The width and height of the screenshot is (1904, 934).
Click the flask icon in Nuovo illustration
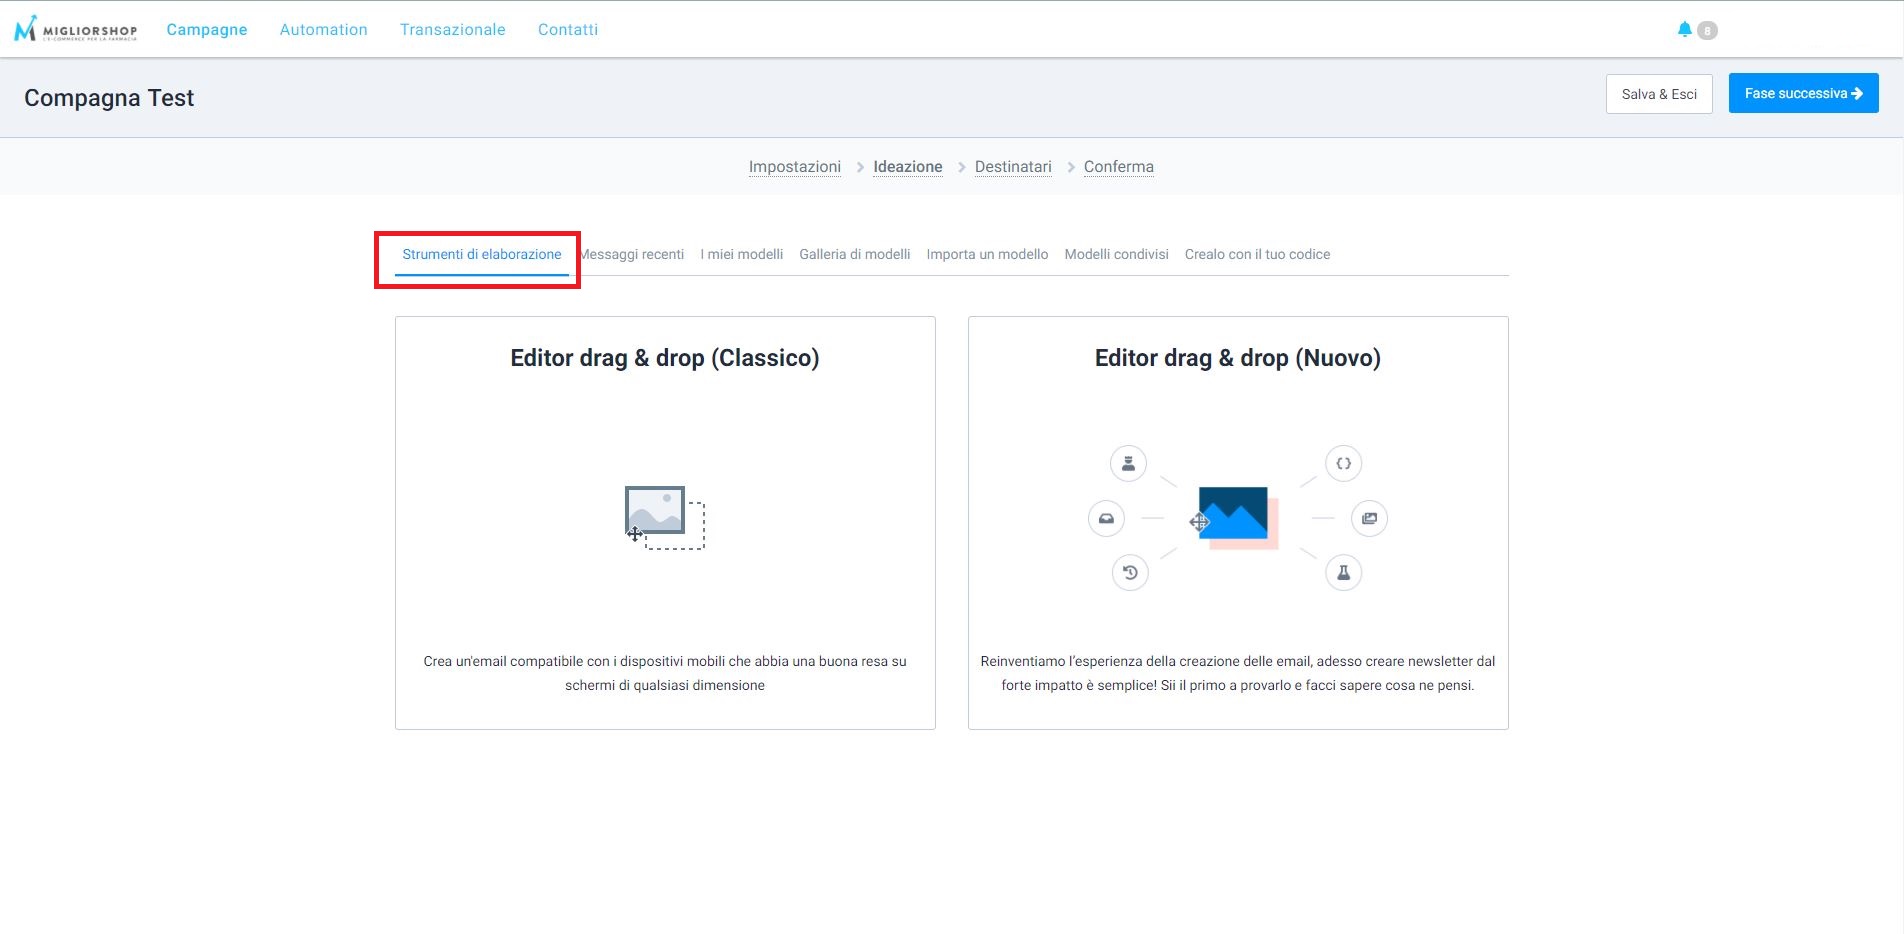(x=1343, y=573)
